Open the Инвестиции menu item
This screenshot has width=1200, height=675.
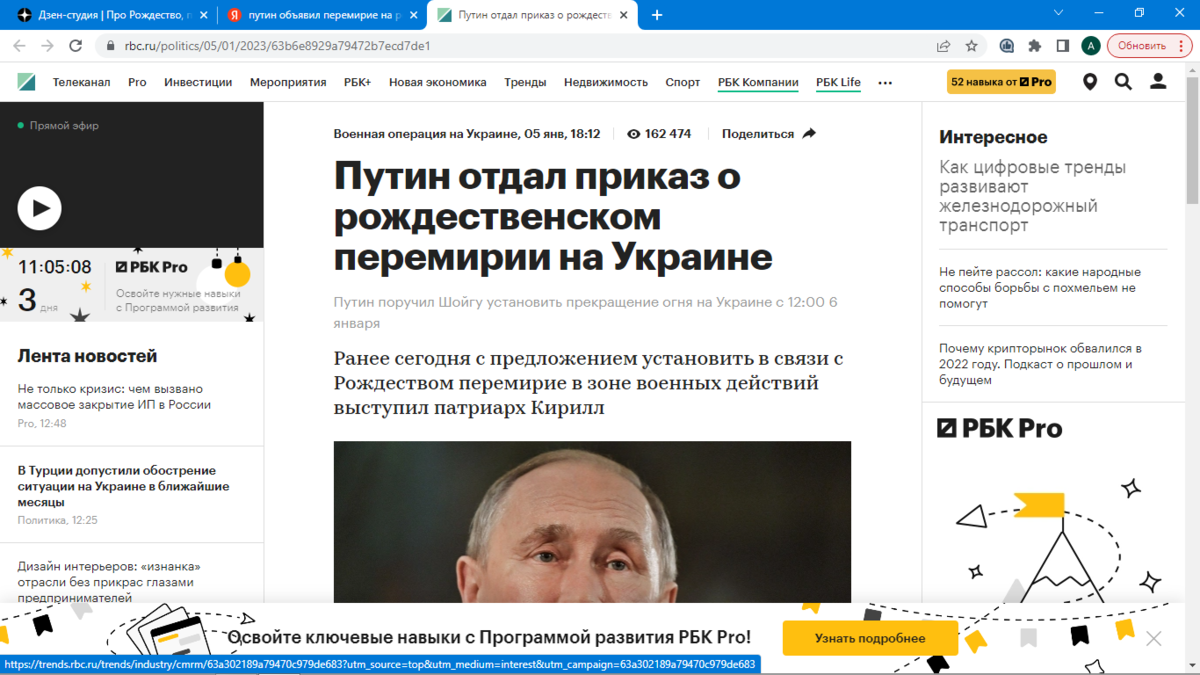click(198, 82)
